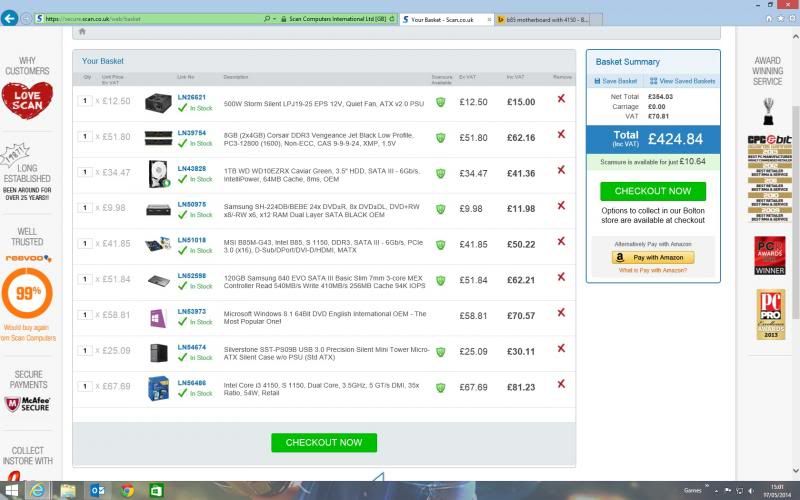Click Save Basket

(x=615, y=81)
